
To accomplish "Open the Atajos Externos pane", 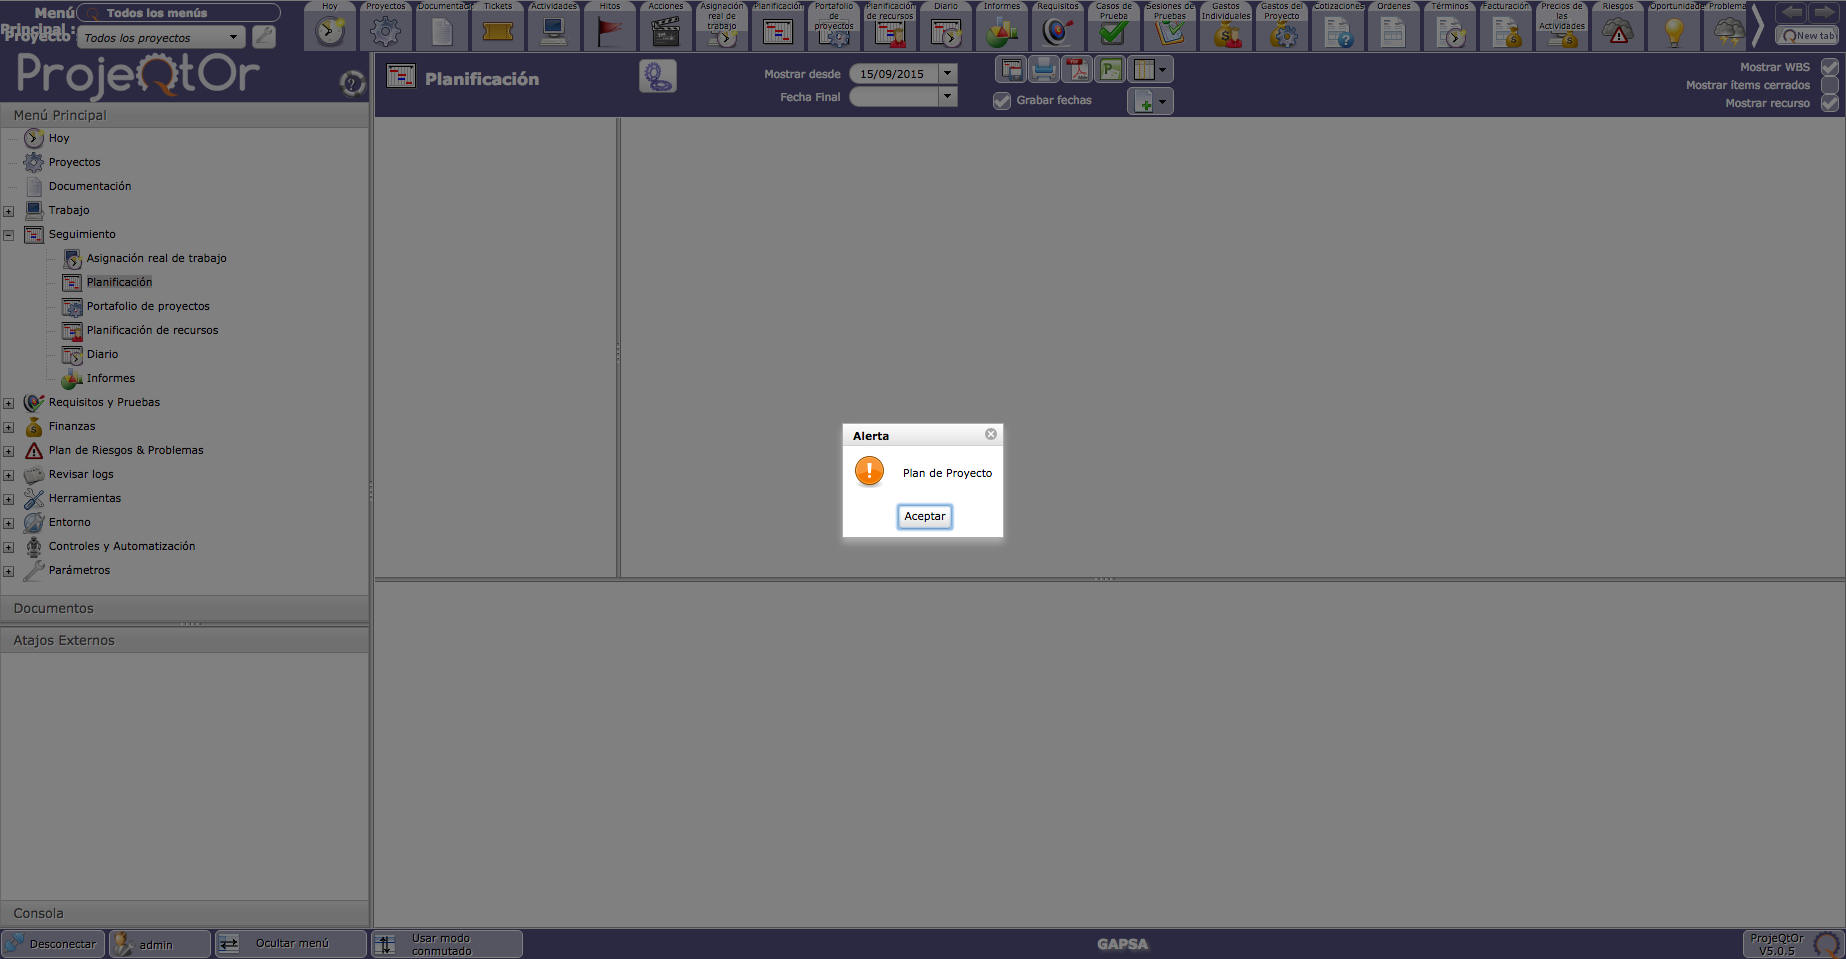I will tap(185, 640).
